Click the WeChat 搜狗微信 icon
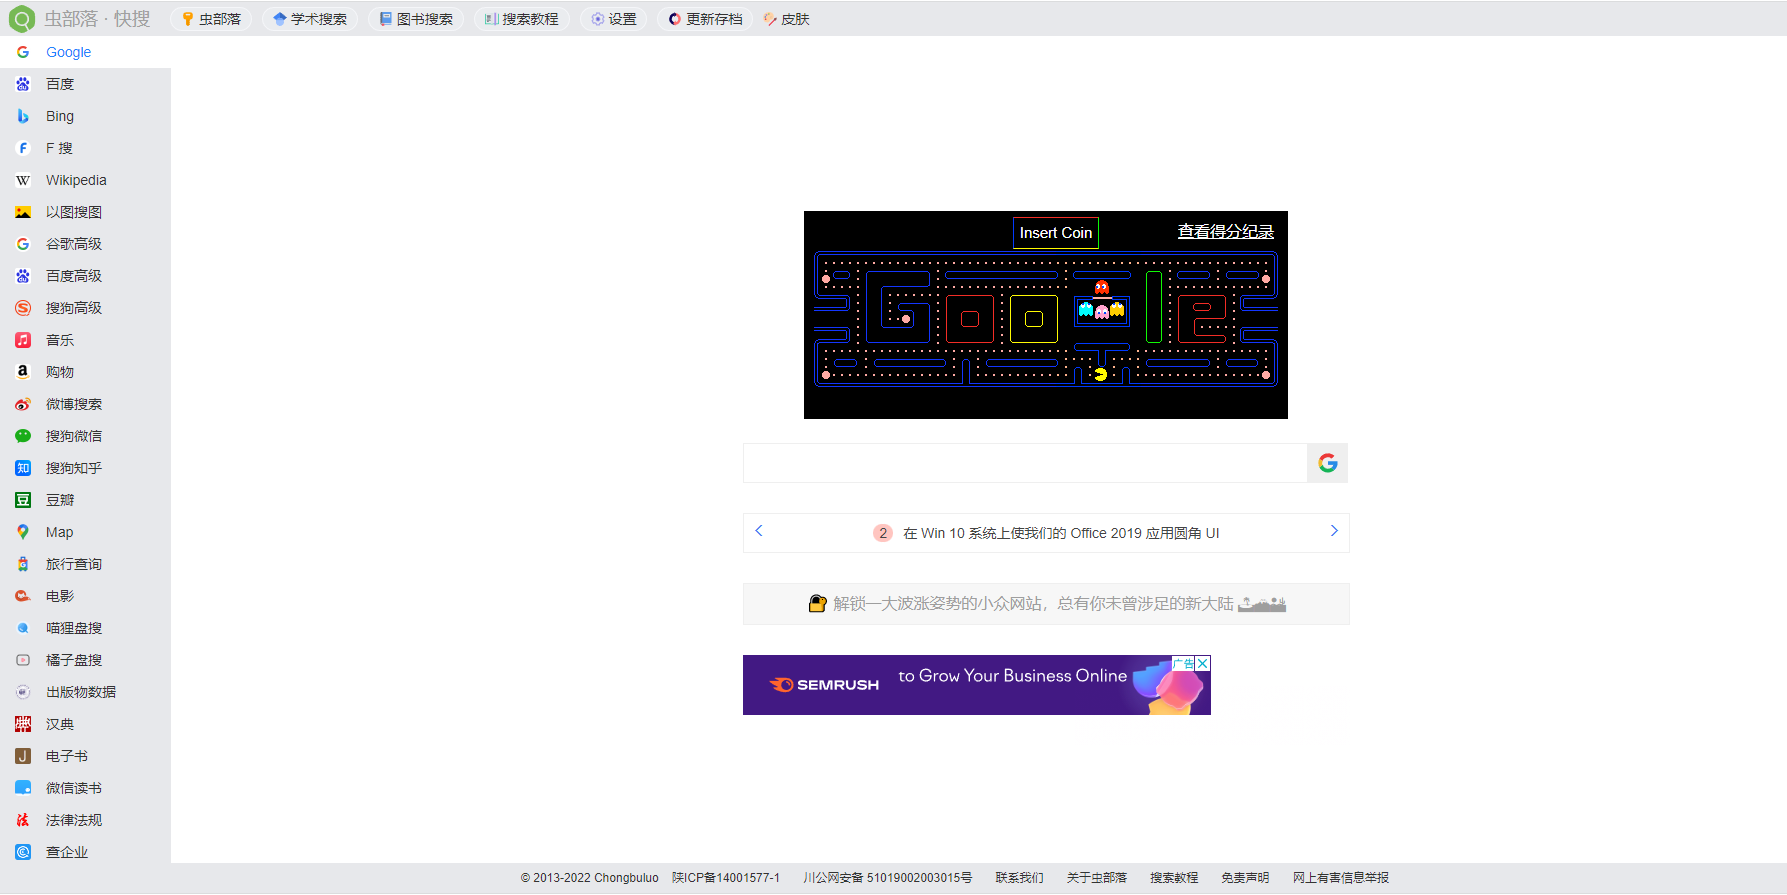The image size is (1787, 895). (x=23, y=436)
